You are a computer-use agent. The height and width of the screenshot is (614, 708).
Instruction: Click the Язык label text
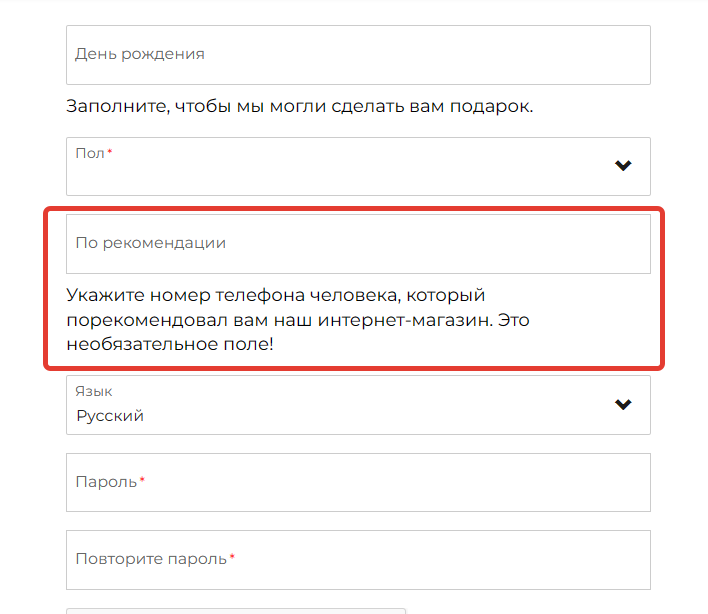[93, 391]
